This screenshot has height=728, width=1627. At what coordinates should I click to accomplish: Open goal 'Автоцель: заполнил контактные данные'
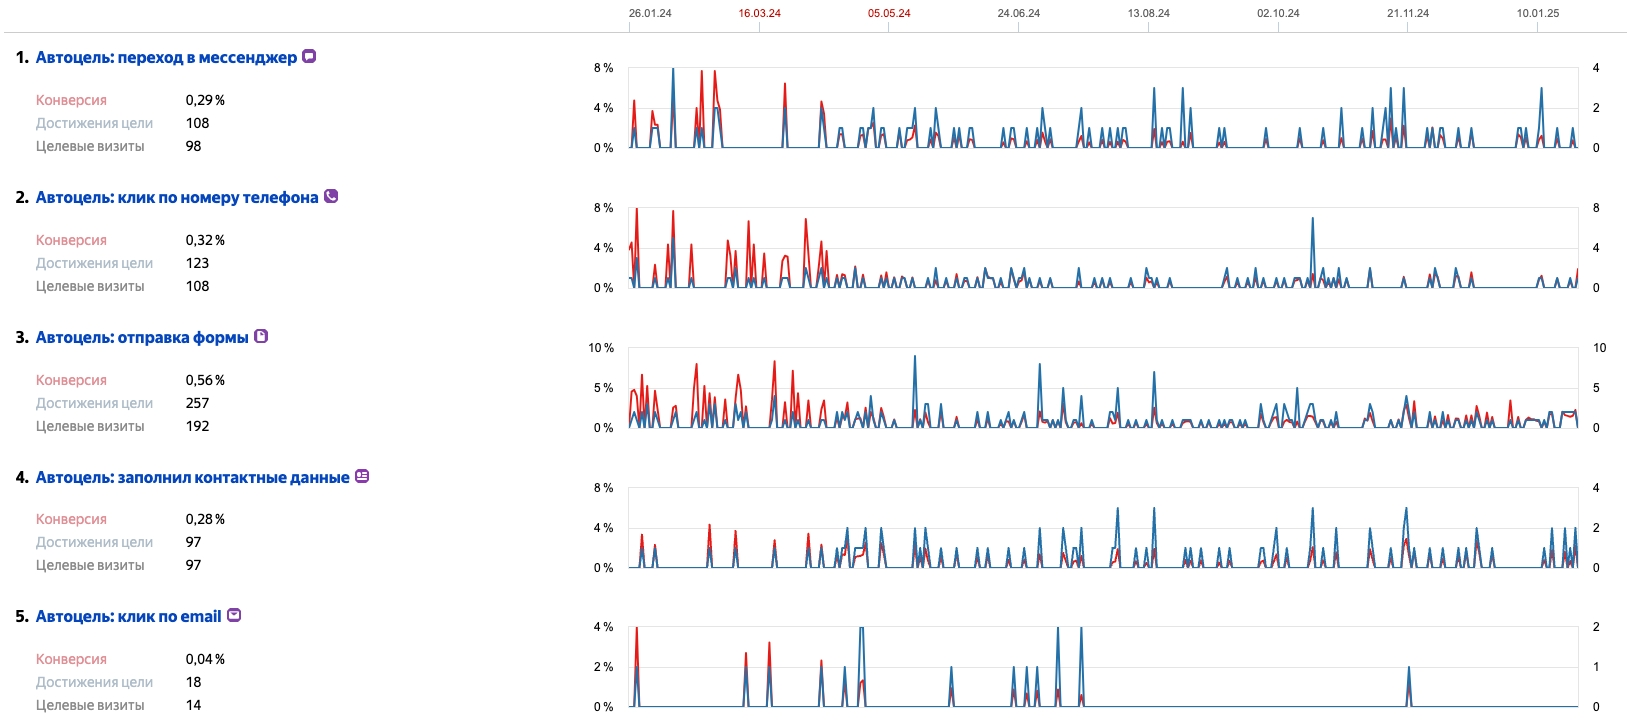tap(193, 478)
